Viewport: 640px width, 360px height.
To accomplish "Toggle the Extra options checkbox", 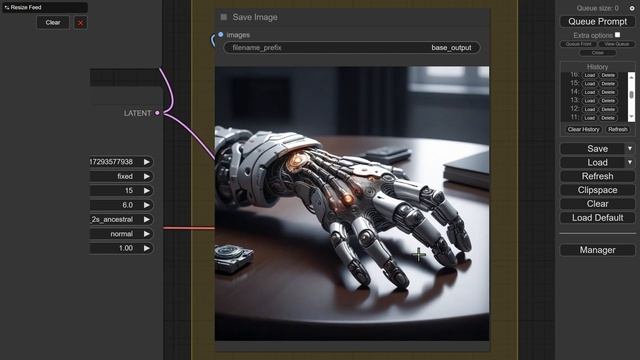I will pyautogui.click(x=618, y=35).
